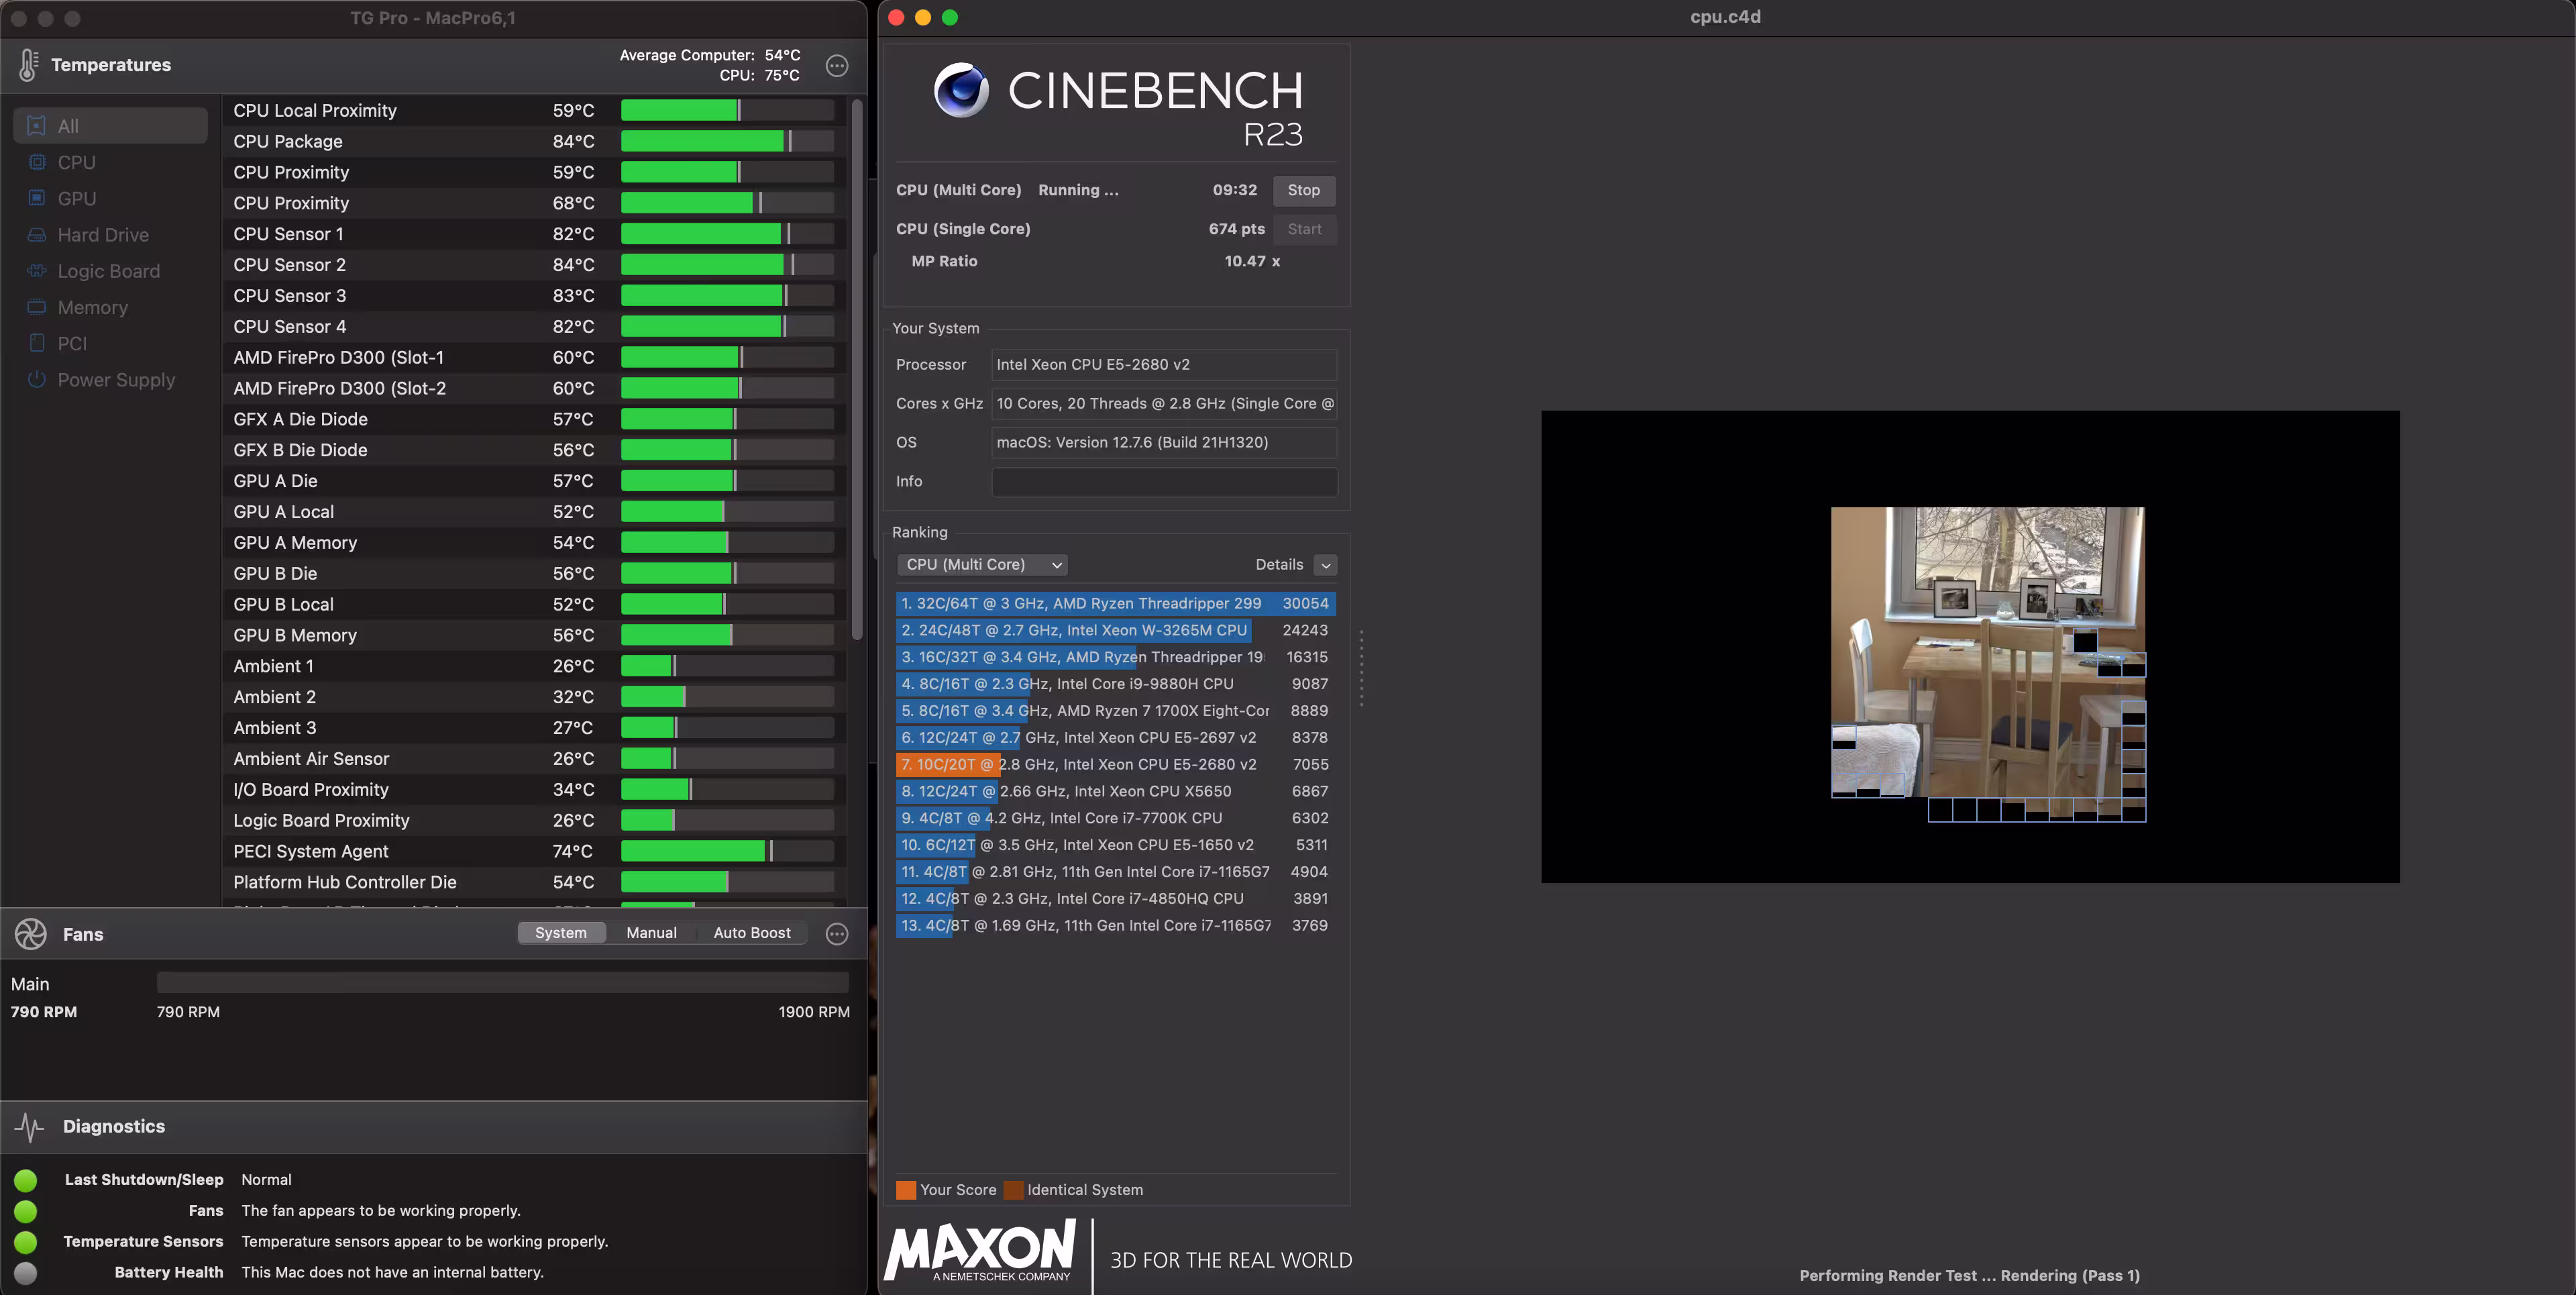
Task: Expand the ranking Details dropdown
Action: 1326,565
